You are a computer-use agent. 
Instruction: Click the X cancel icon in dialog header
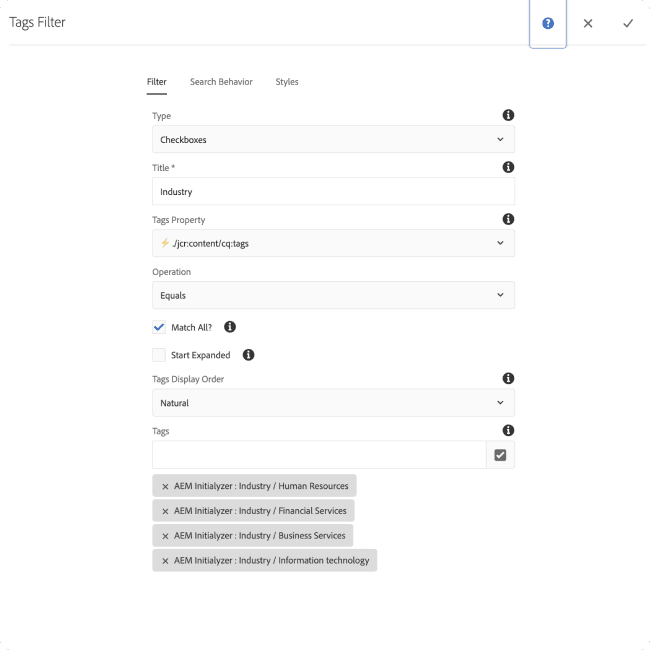click(588, 23)
